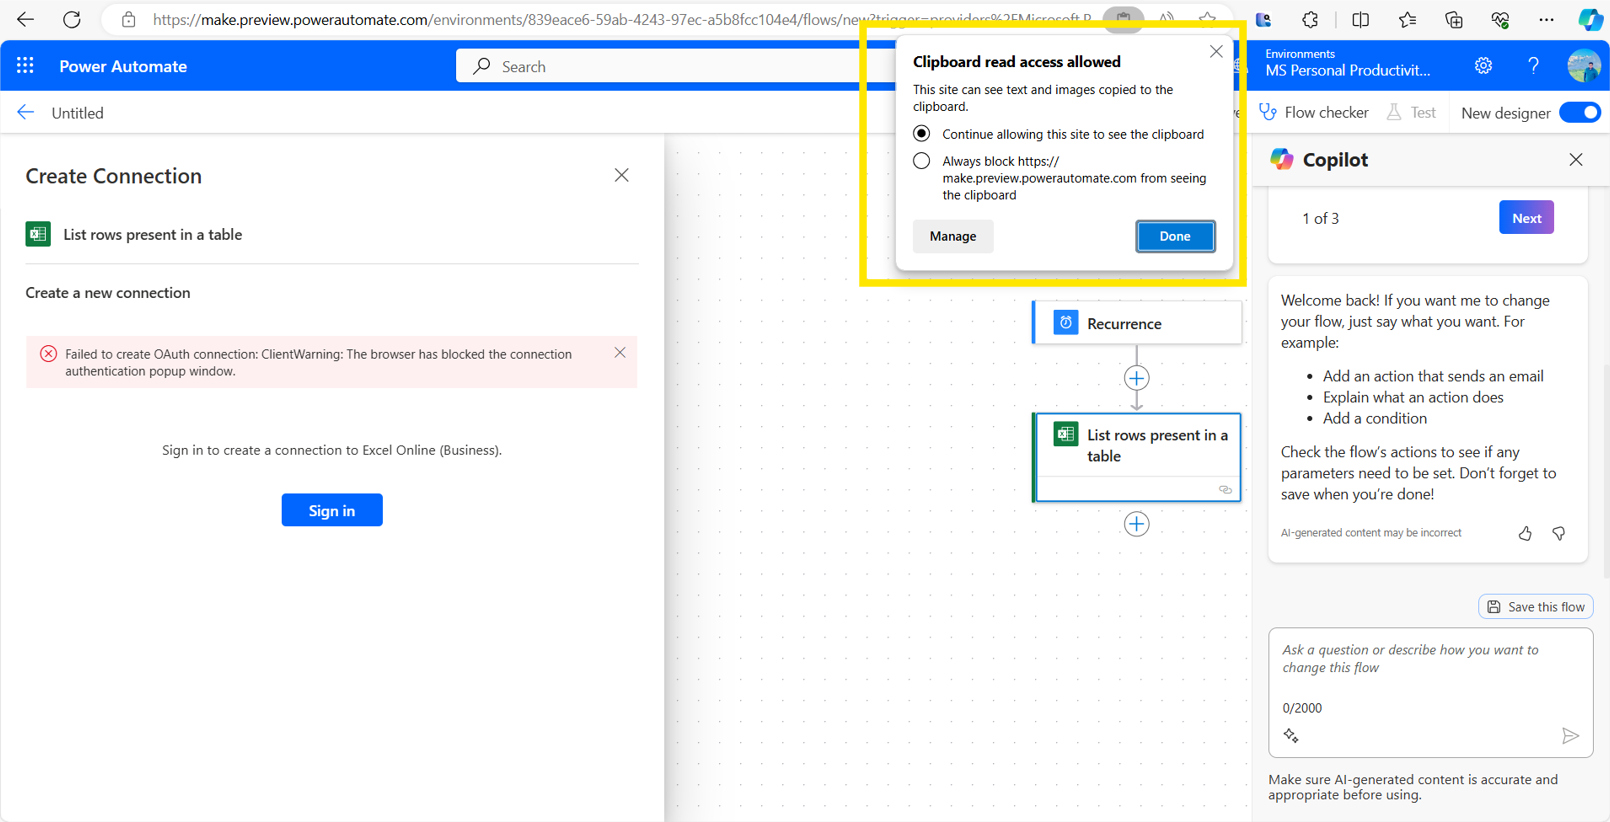The height and width of the screenshot is (822, 1610).
Task: Click Test in the command bar
Action: point(1411,113)
